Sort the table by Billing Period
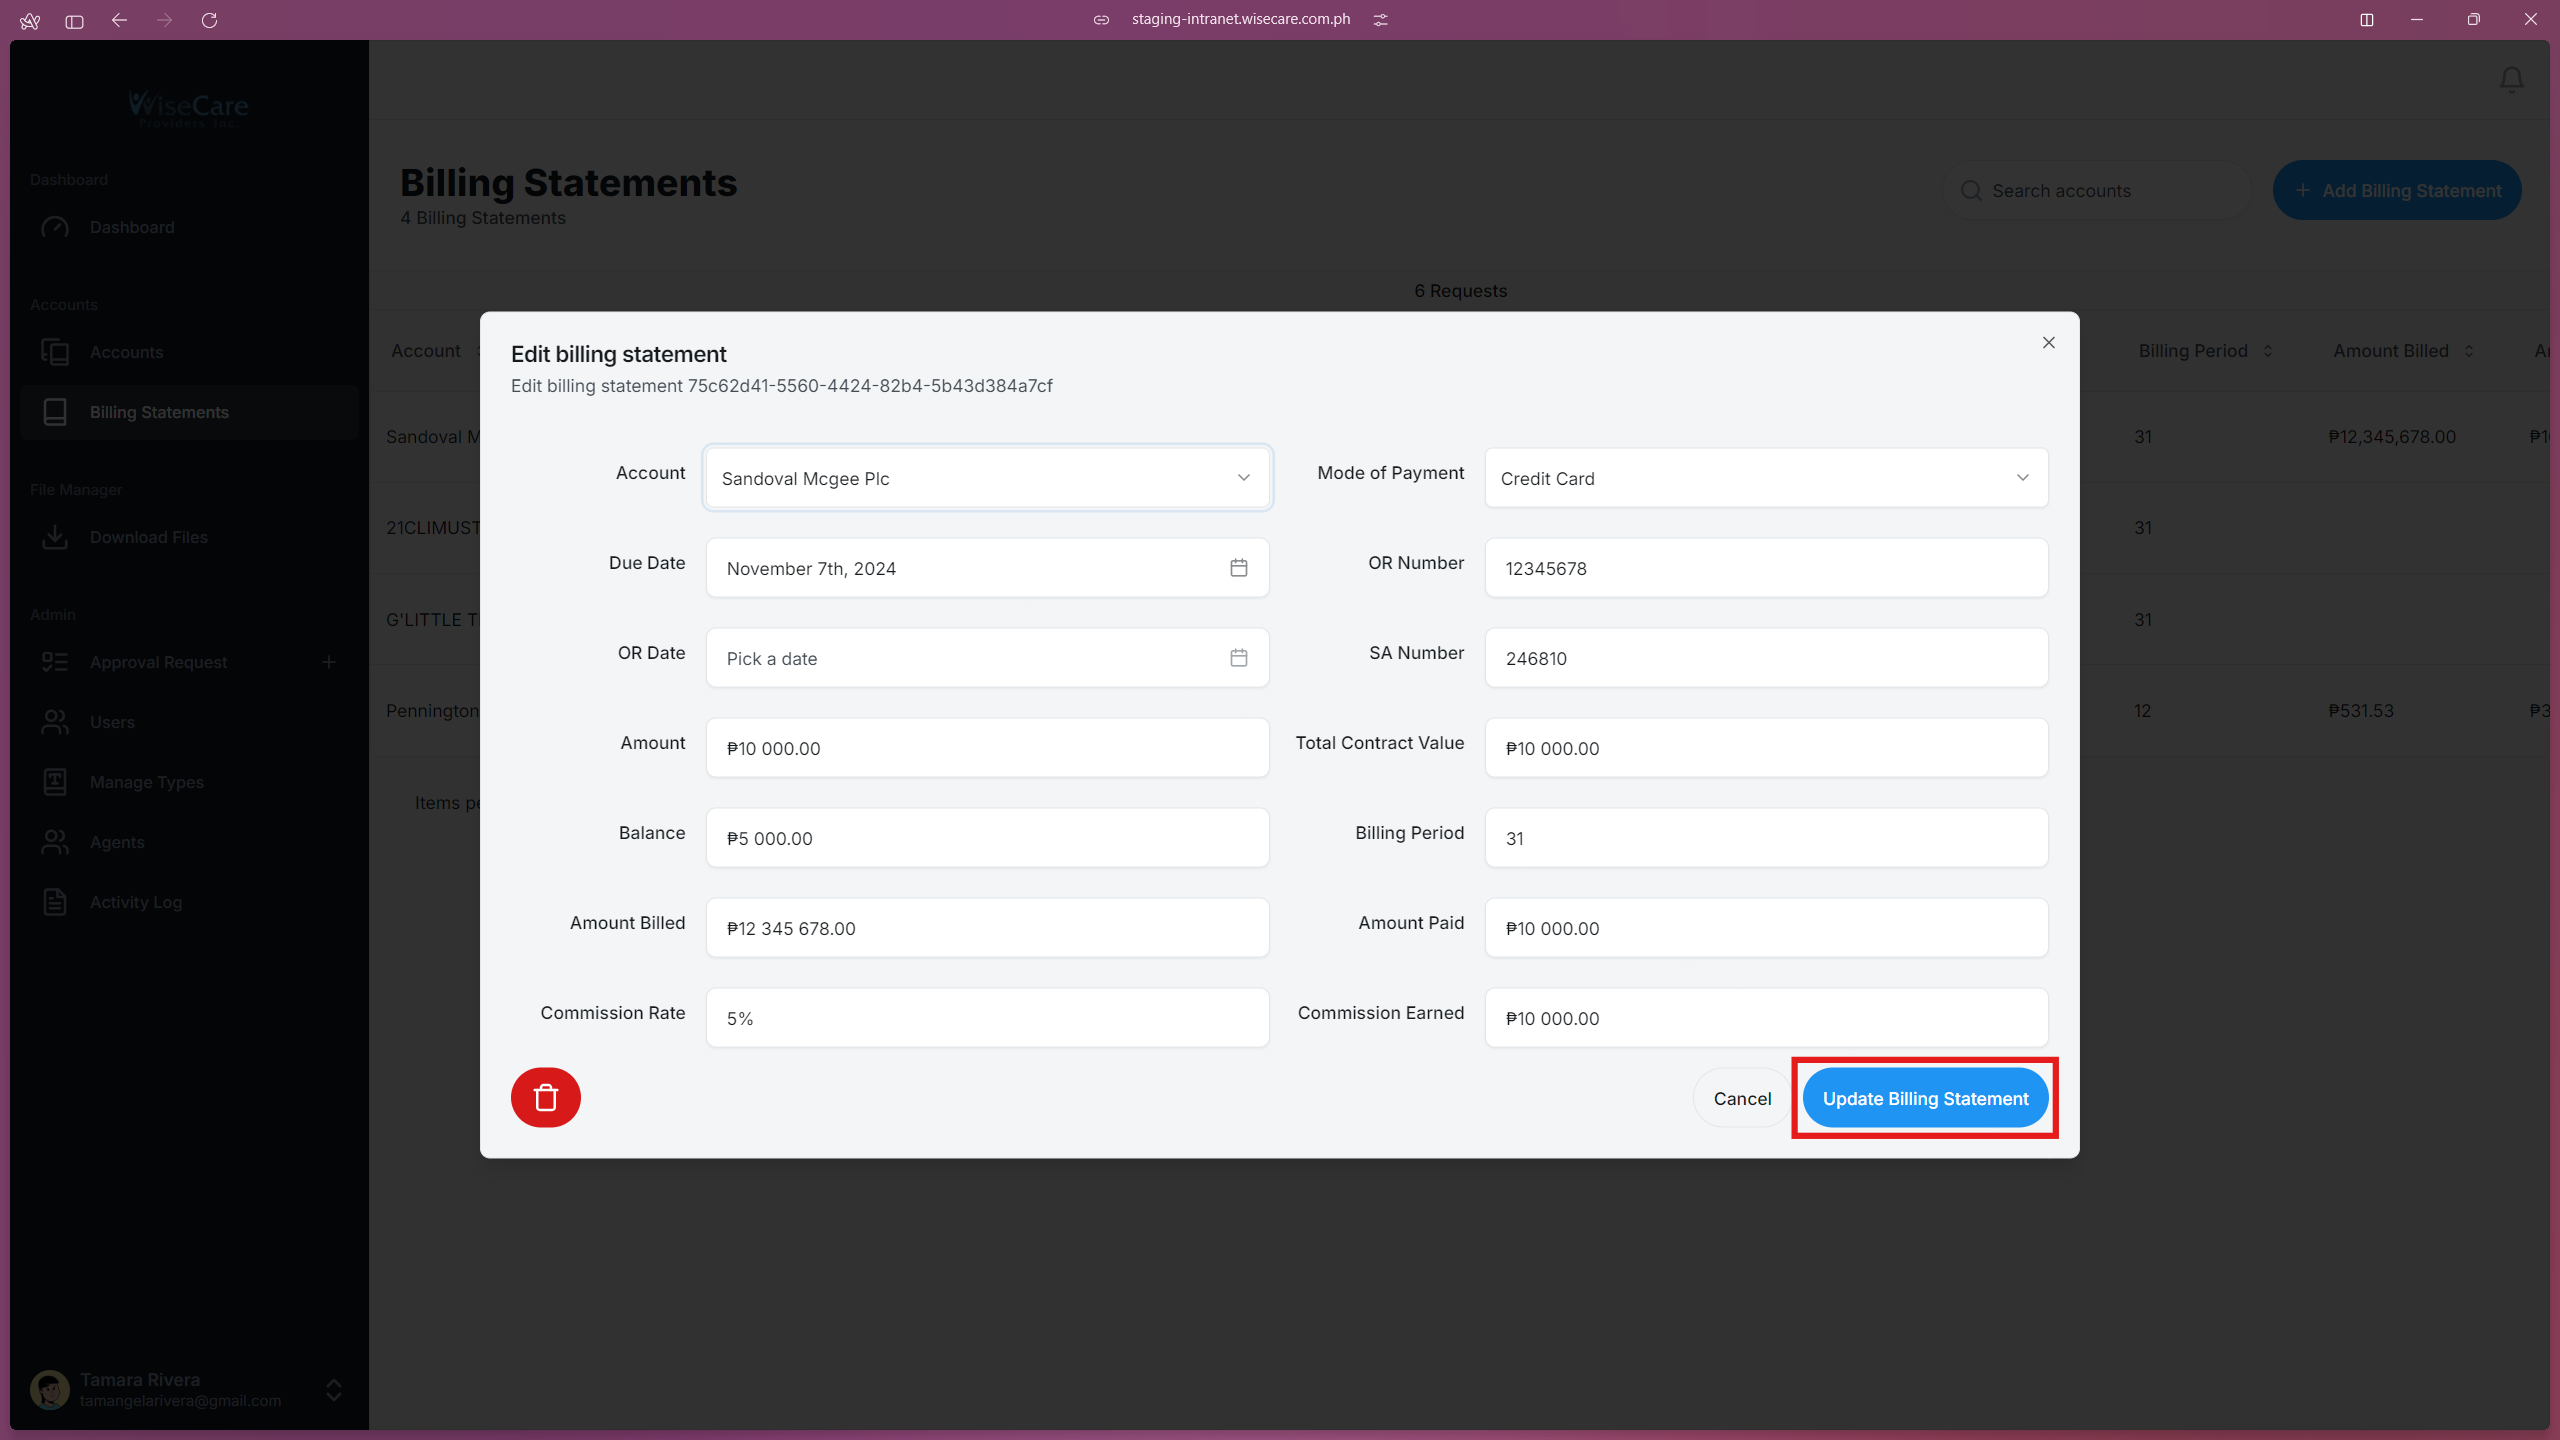 point(2265,350)
